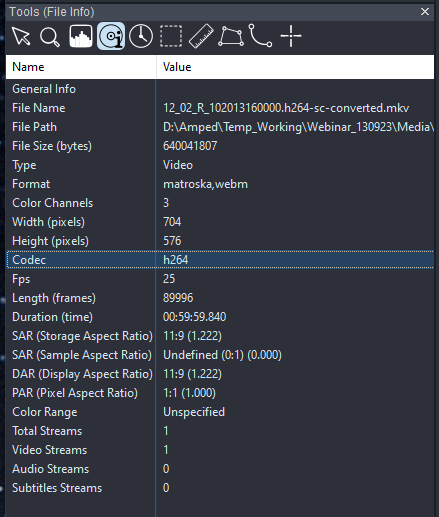Toggle the File Info tool
This screenshot has width=439, height=517.
[x=111, y=36]
